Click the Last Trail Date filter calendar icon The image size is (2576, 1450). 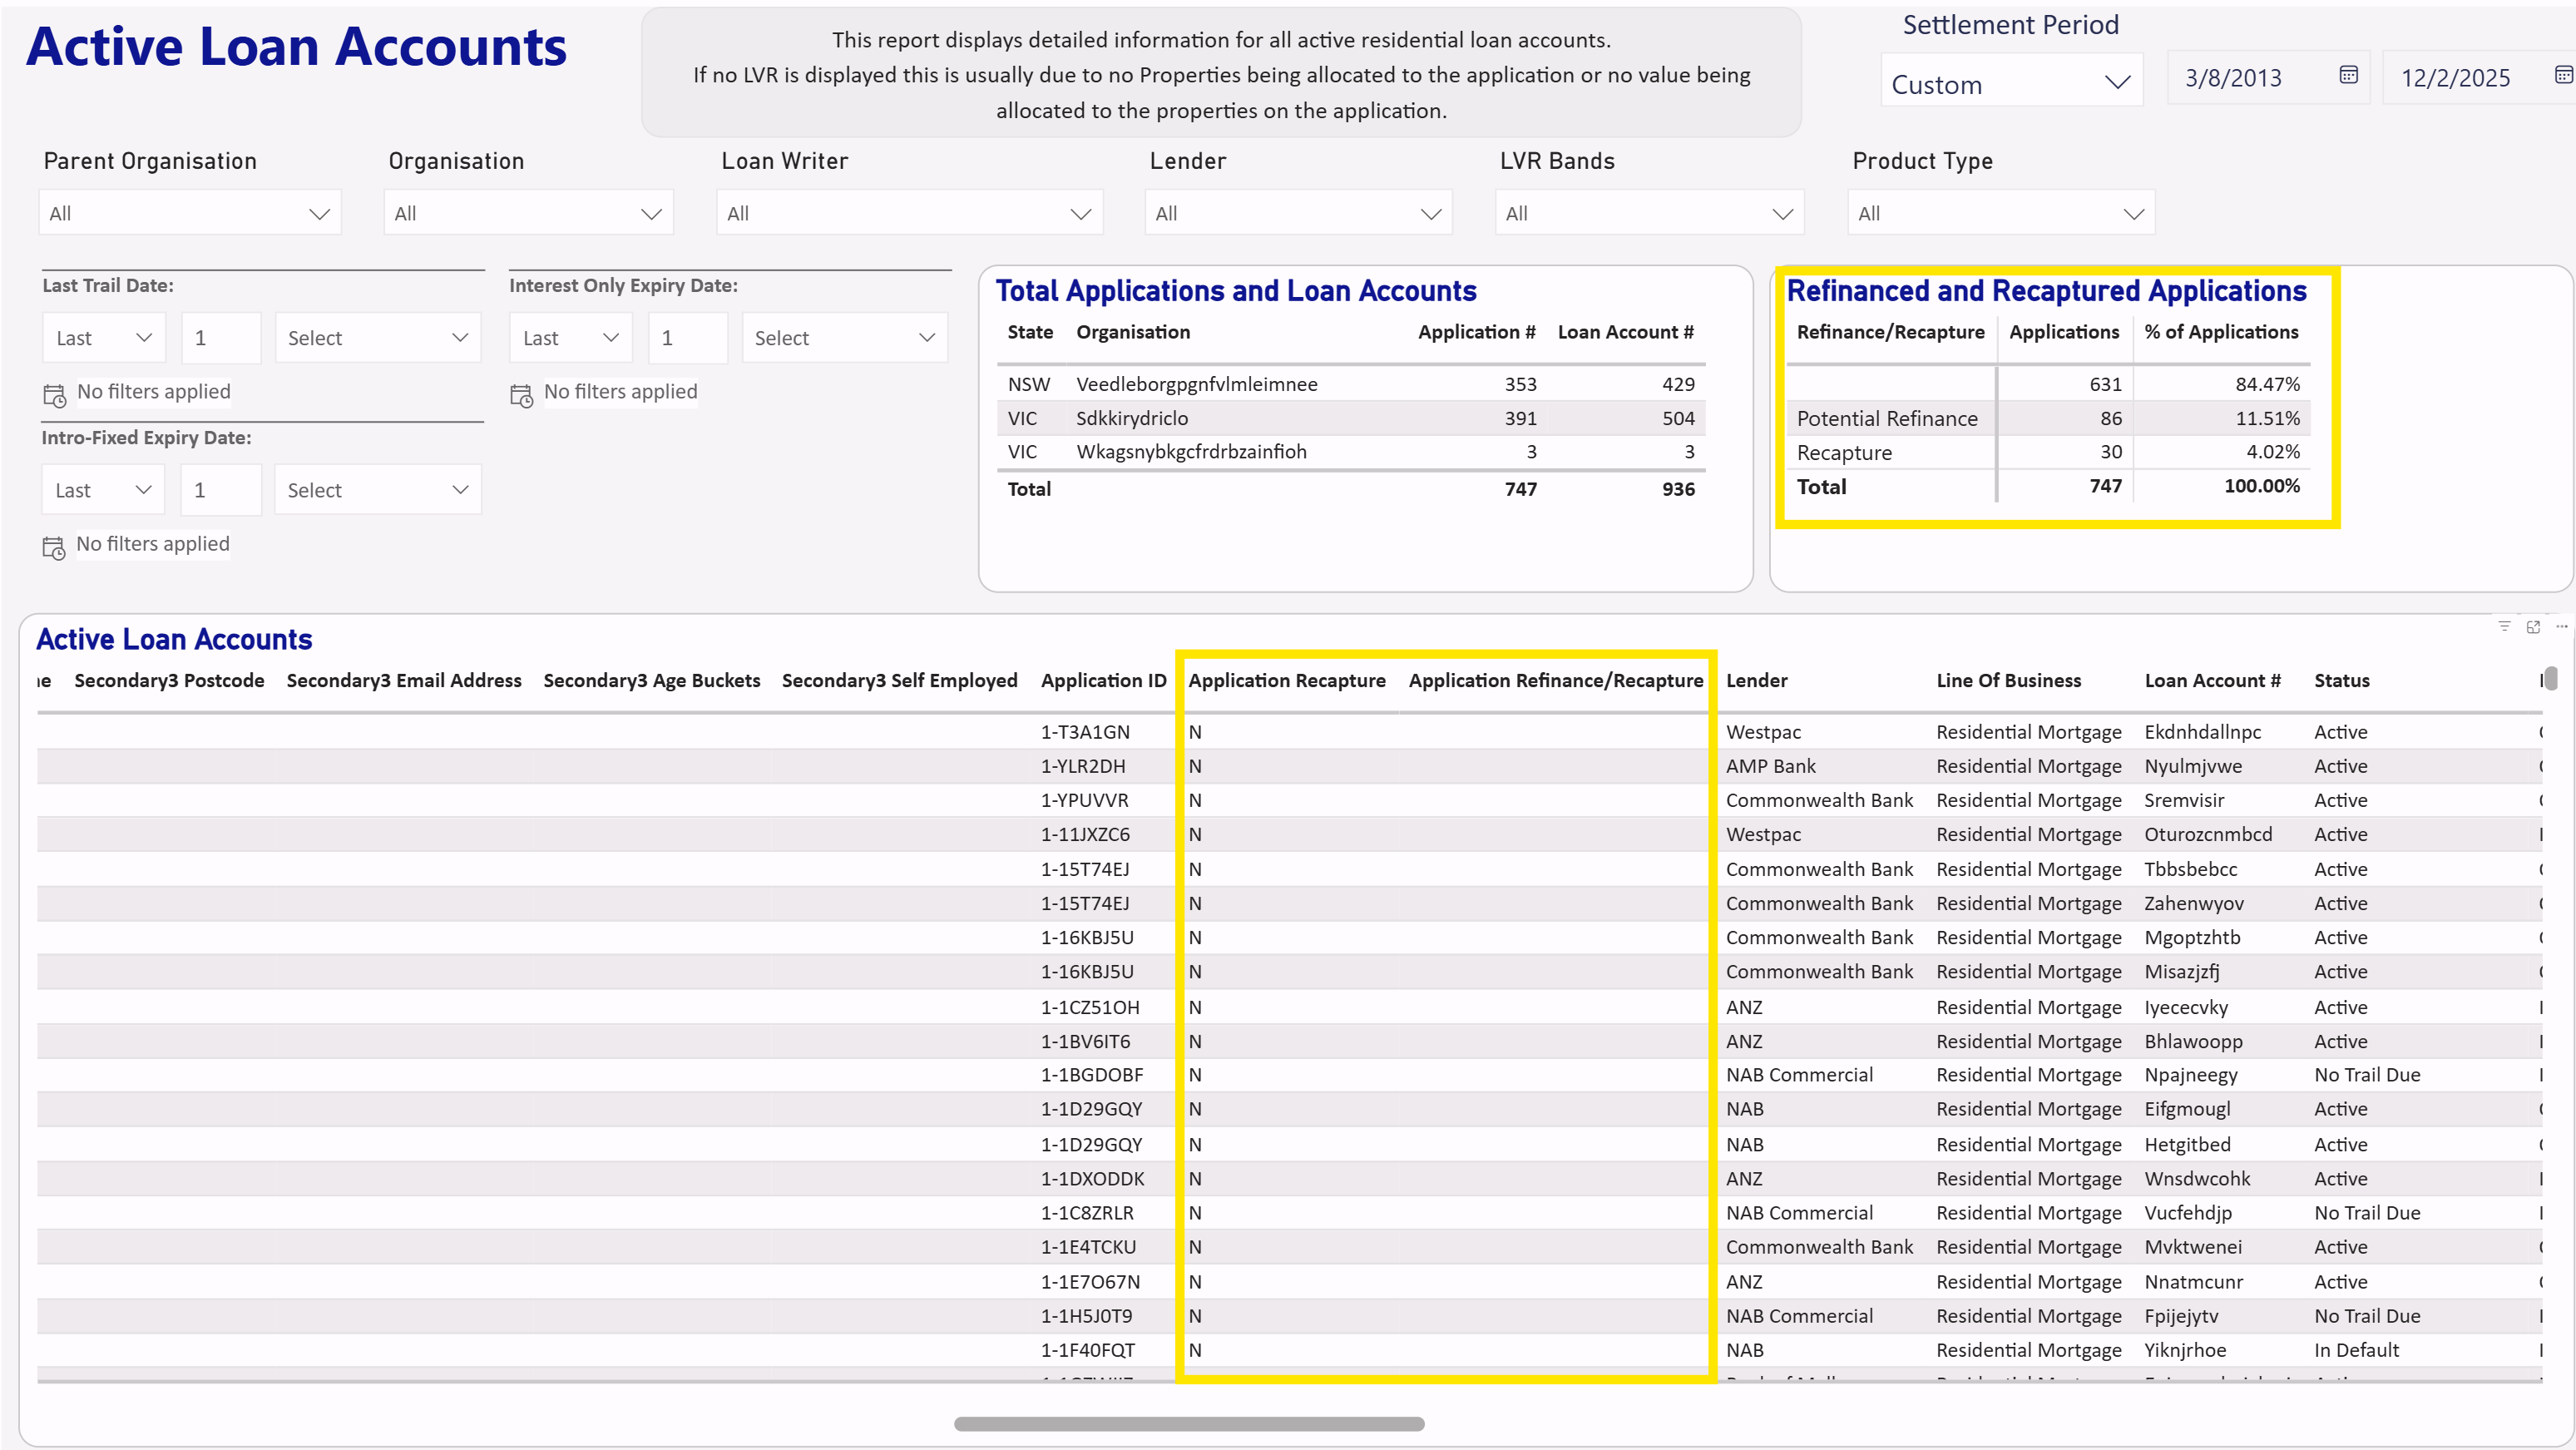point(54,395)
